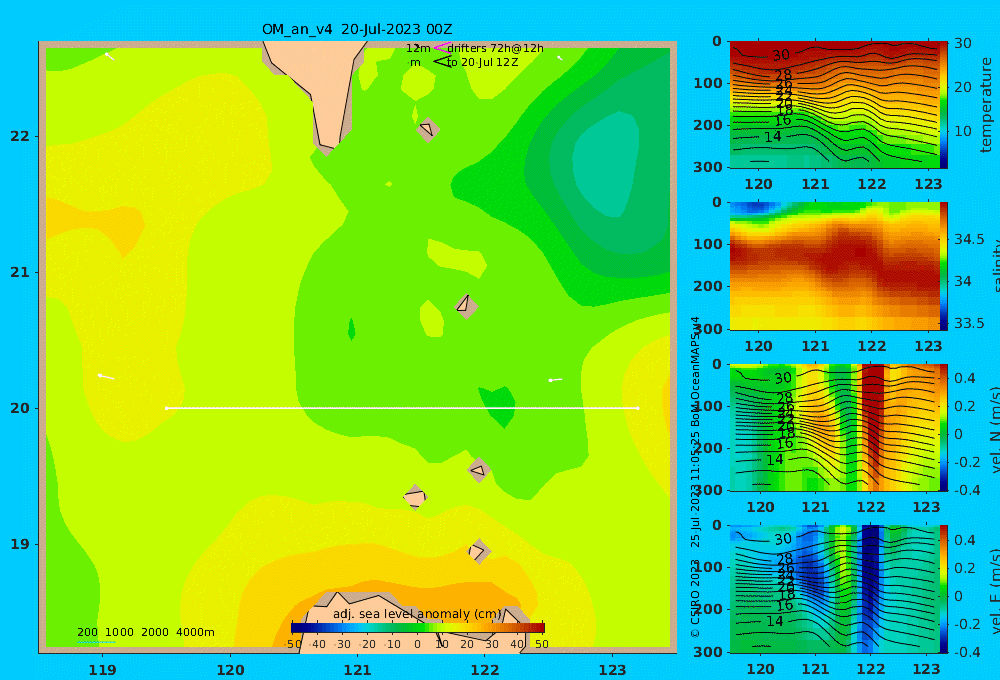
Task: Click the island polygon near 19.5N, 122E
Action: tap(479, 470)
